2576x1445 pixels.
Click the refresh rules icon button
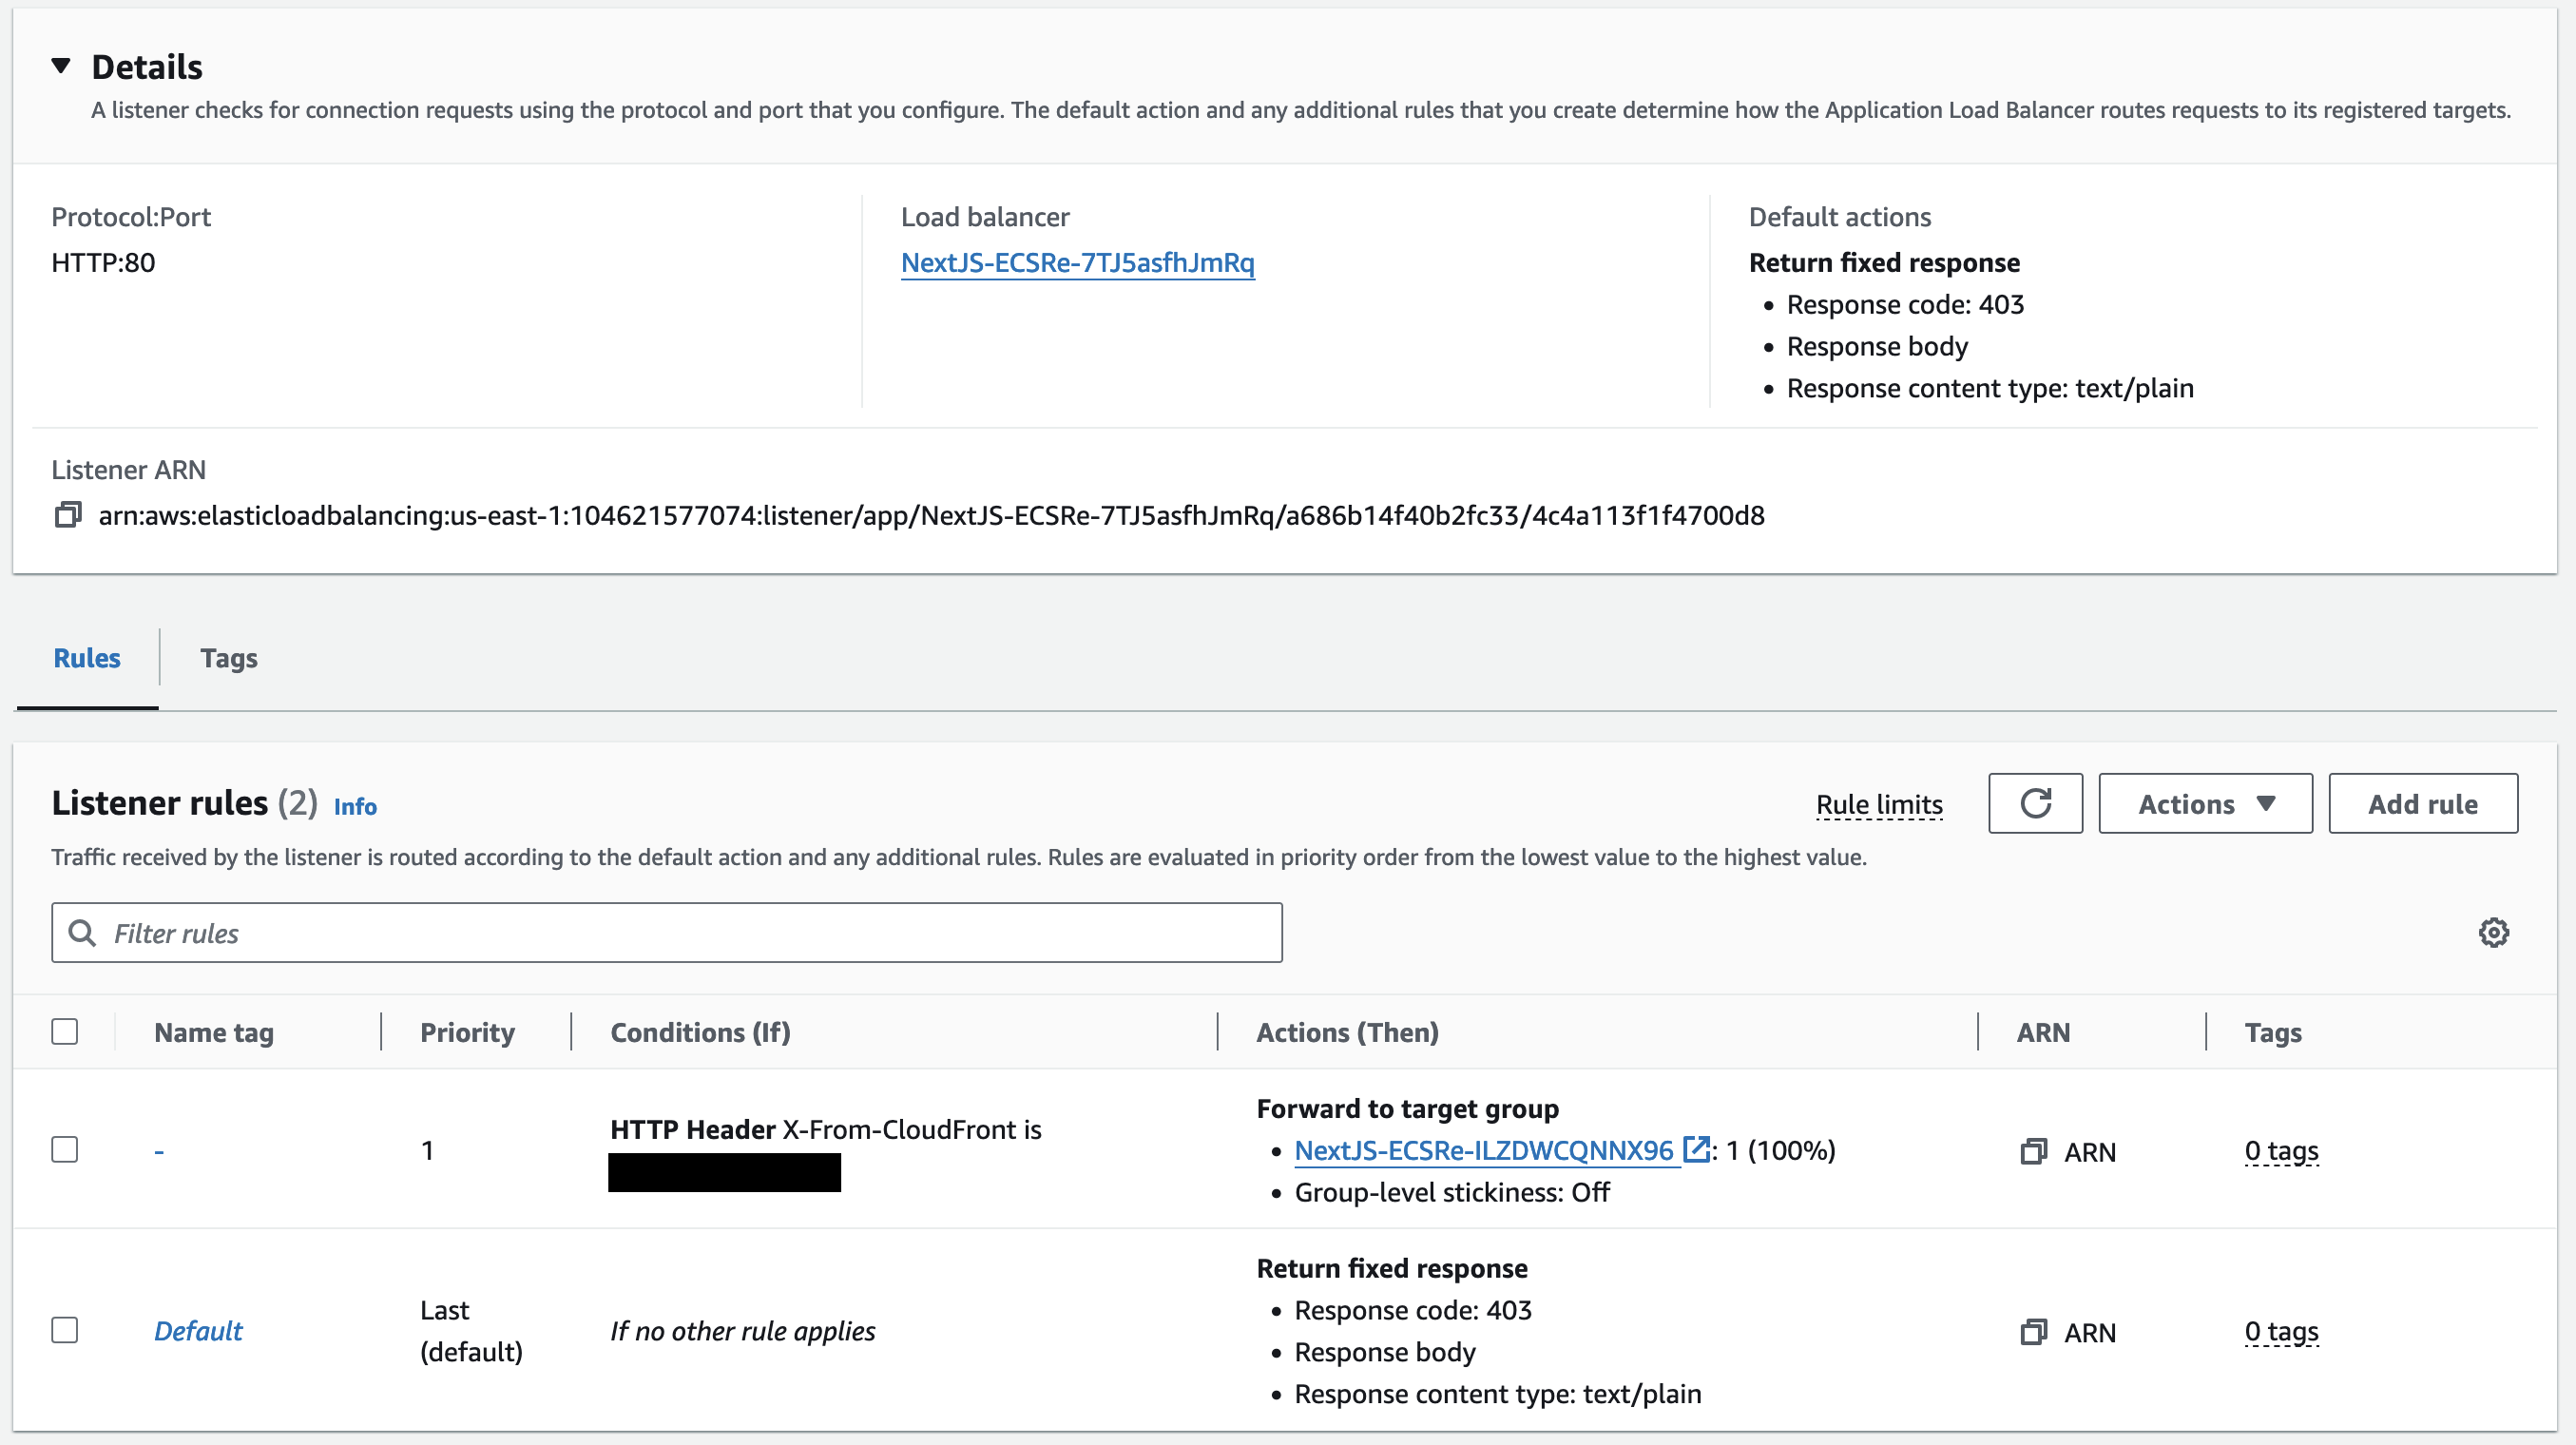(2035, 803)
